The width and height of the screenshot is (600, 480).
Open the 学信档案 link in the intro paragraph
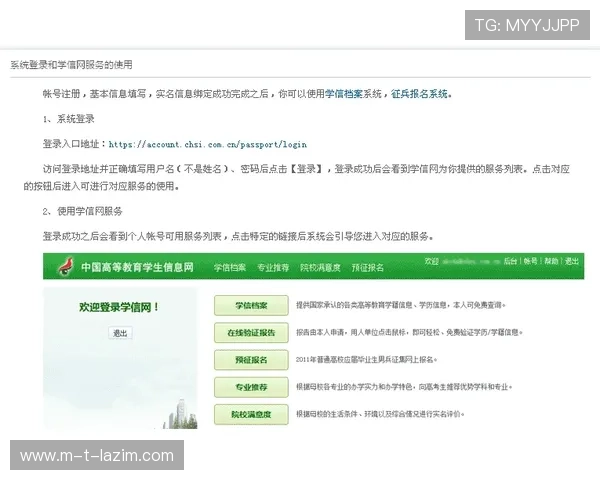(x=344, y=94)
